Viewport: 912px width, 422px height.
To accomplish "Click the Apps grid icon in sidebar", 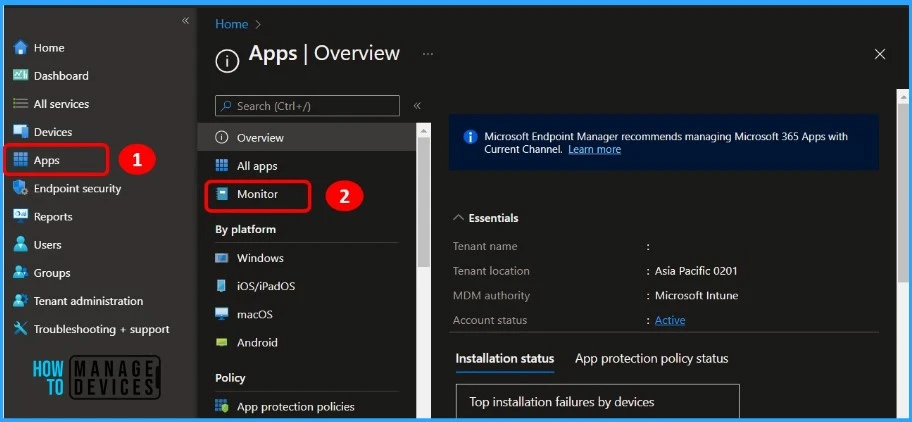I will 20,160.
